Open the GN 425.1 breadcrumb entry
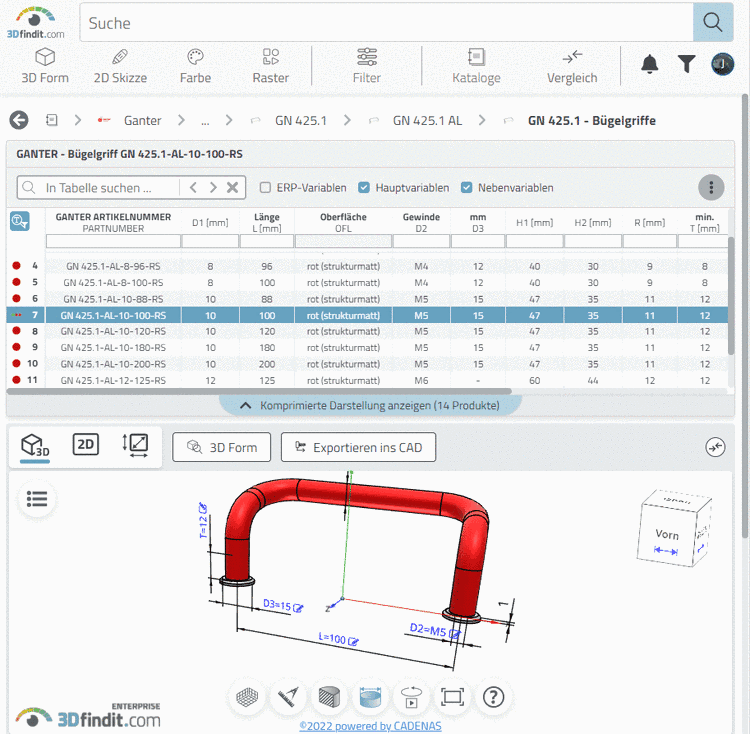Image resolution: width=750 pixels, height=734 pixels. [x=300, y=121]
